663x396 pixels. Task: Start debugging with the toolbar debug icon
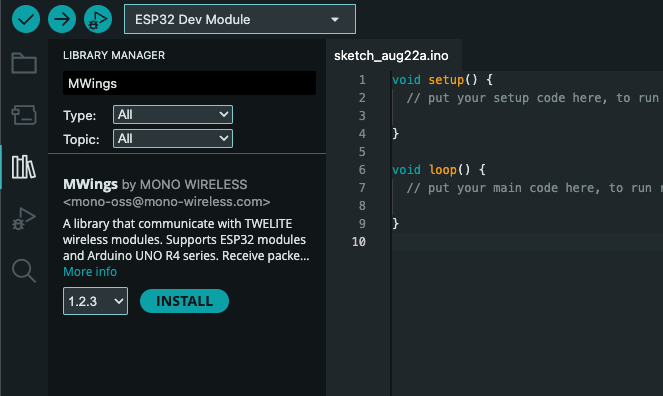pos(98,19)
